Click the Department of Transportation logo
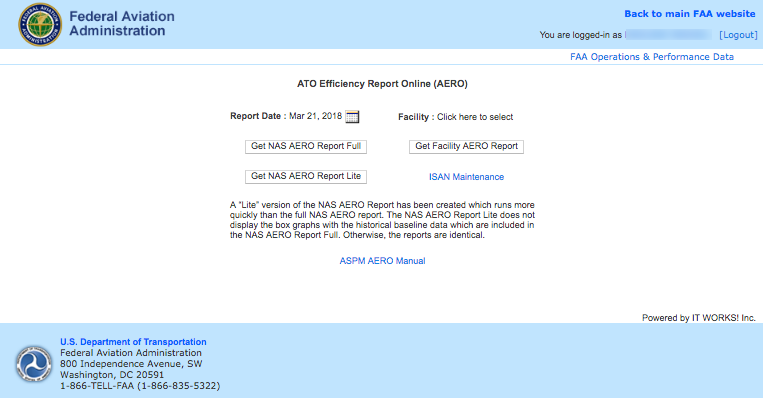This screenshot has width=763, height=398. tap(34, 364)
